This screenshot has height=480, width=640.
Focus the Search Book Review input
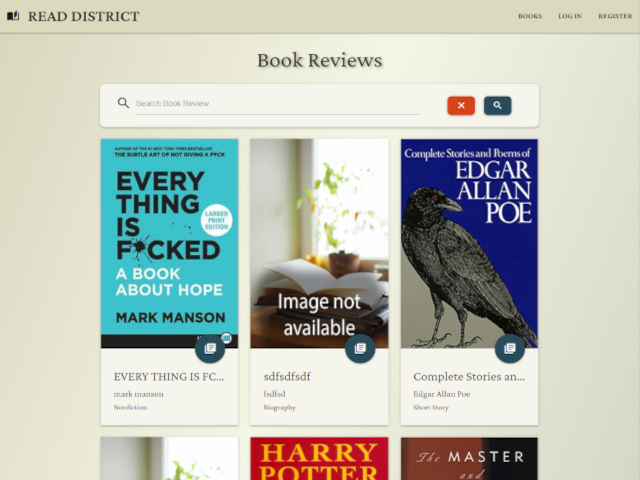(x=278, y=104)
